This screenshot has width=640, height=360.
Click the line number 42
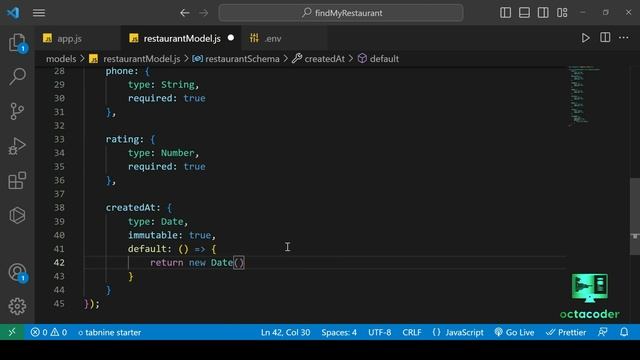[59, 262]
